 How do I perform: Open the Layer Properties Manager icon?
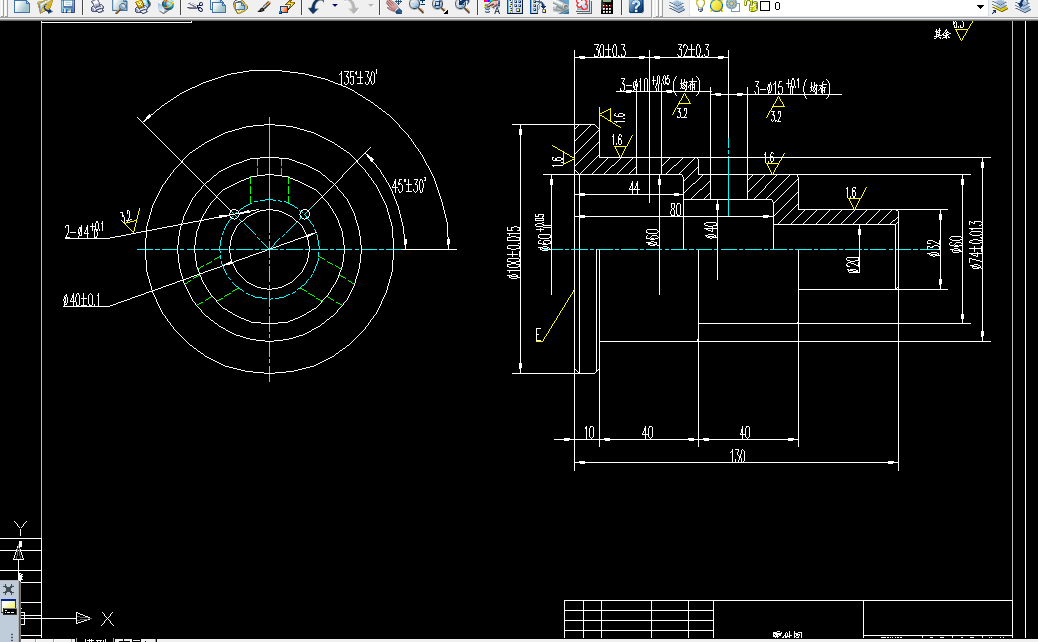[676, 7]
